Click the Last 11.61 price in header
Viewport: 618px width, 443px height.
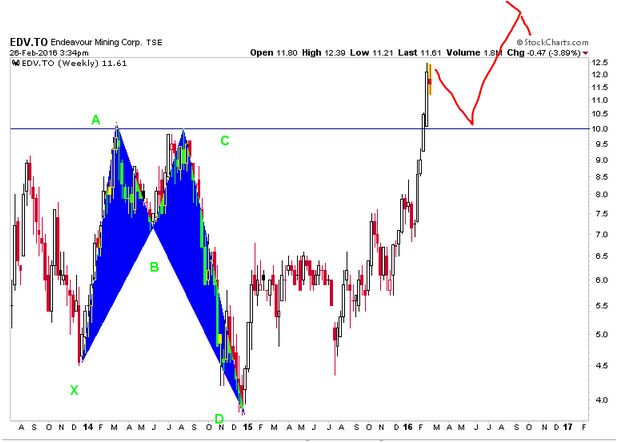tap(436, 54)
